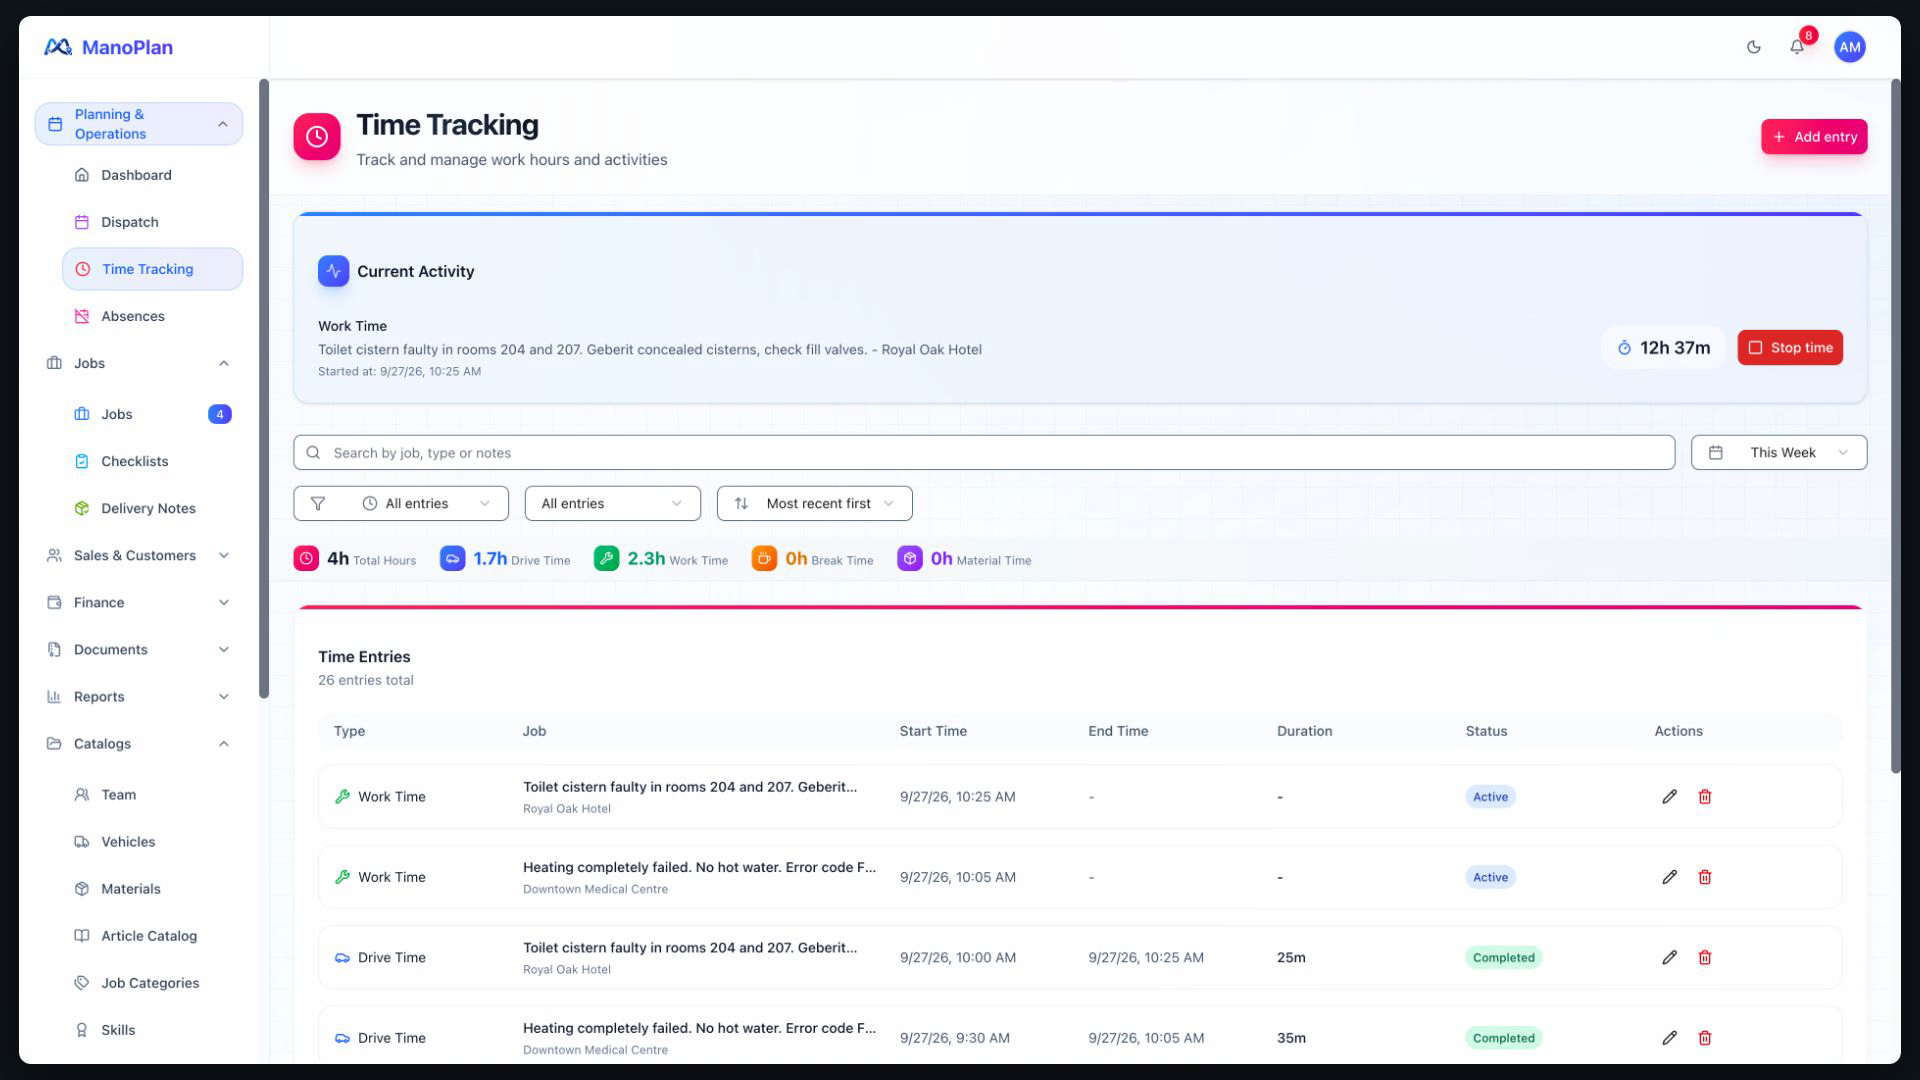Click Downtown Medical Centre in 35m row
The height and width of the screenshot is (1080, 1920).
click(595, 1050)
